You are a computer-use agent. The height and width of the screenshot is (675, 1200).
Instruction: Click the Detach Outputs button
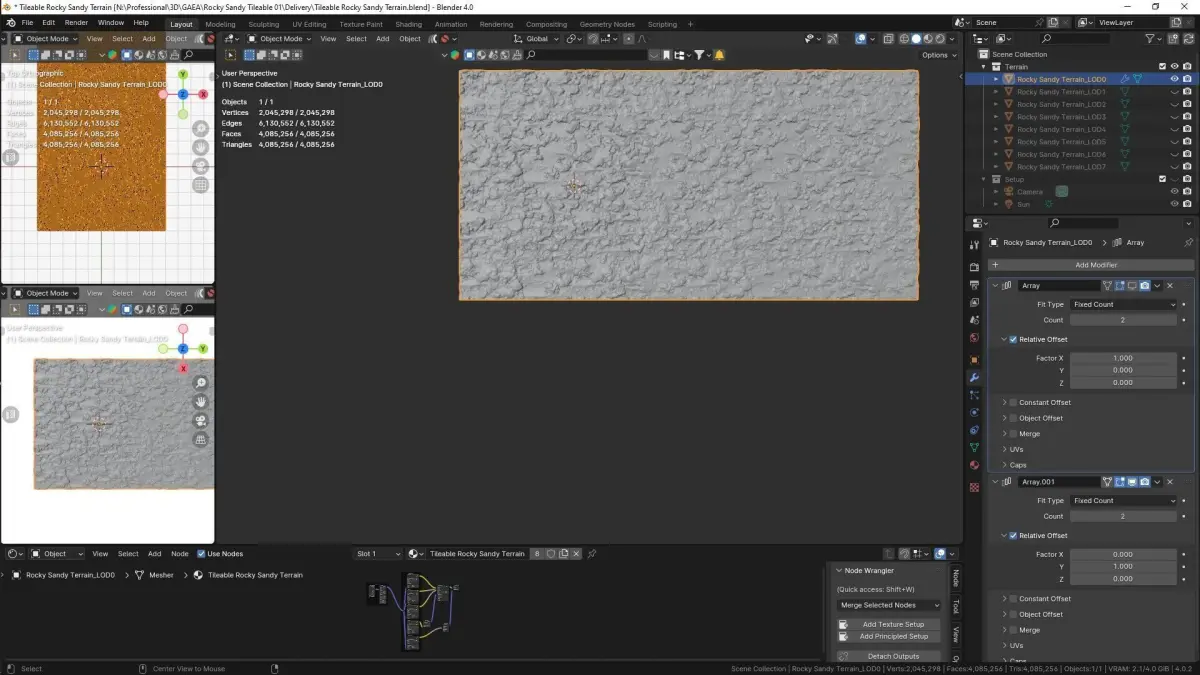coord(889,656)
